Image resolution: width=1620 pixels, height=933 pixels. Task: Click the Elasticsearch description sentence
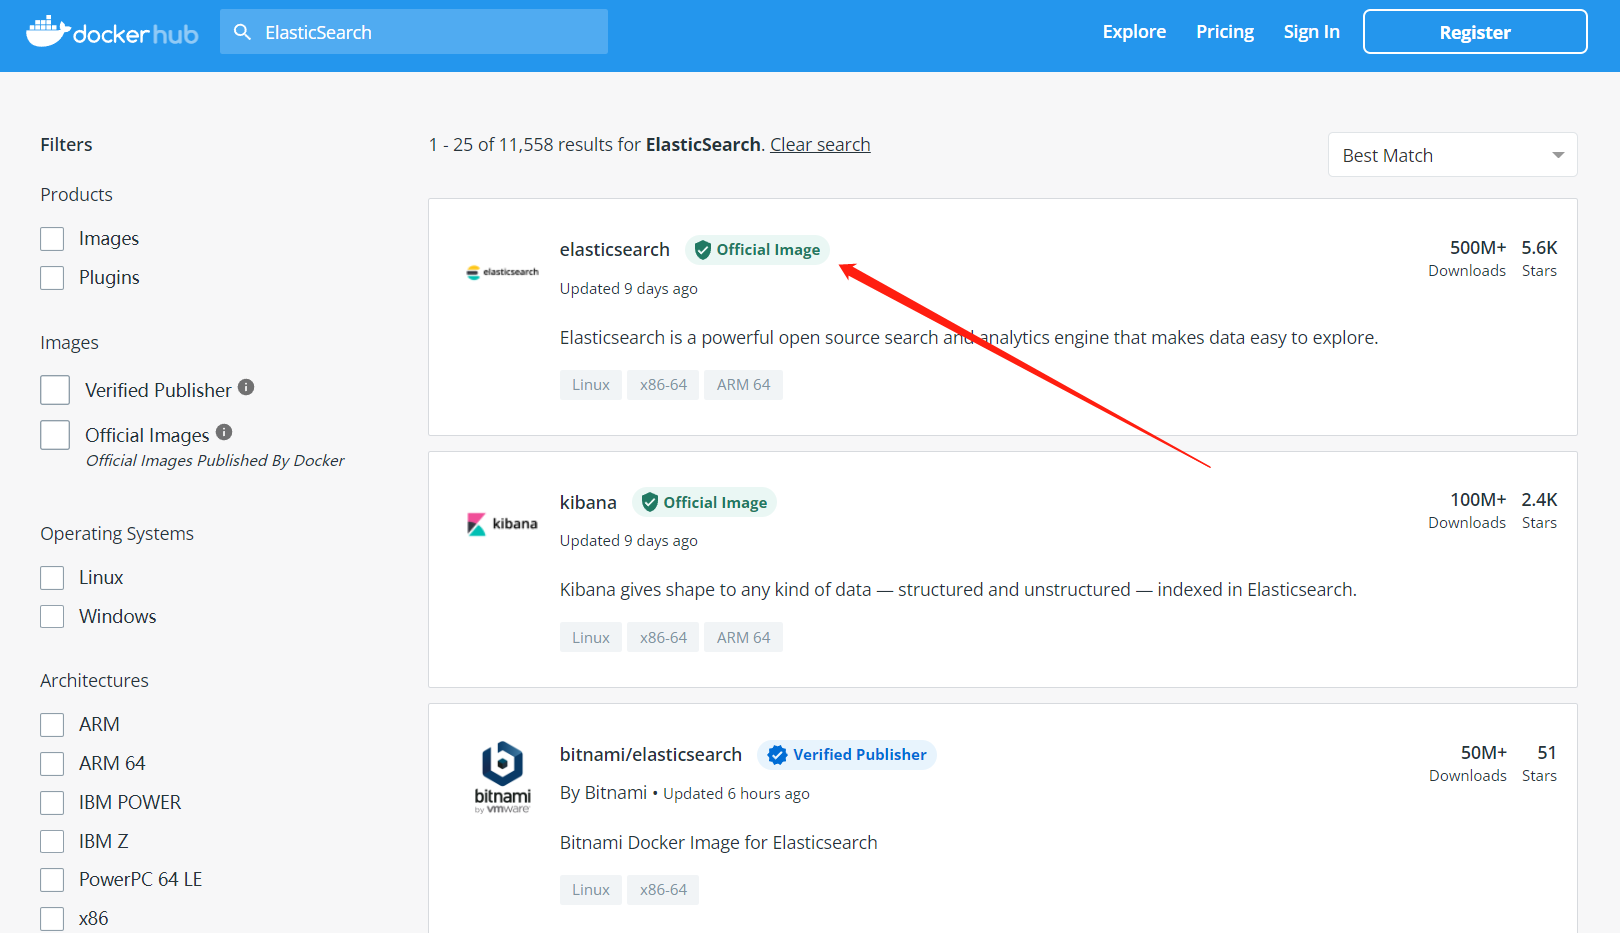coord(969,338)
